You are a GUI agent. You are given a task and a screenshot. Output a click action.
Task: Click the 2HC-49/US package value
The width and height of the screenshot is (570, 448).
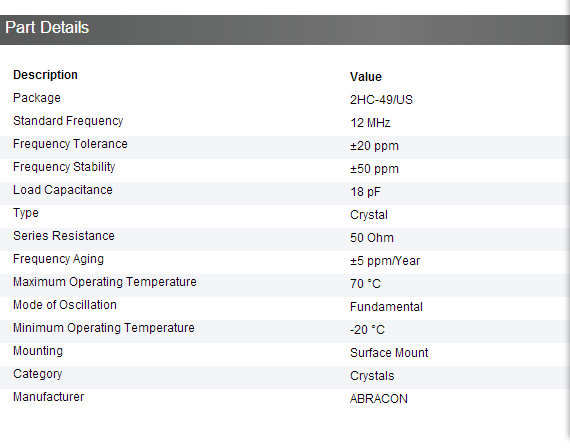point(381,100)
